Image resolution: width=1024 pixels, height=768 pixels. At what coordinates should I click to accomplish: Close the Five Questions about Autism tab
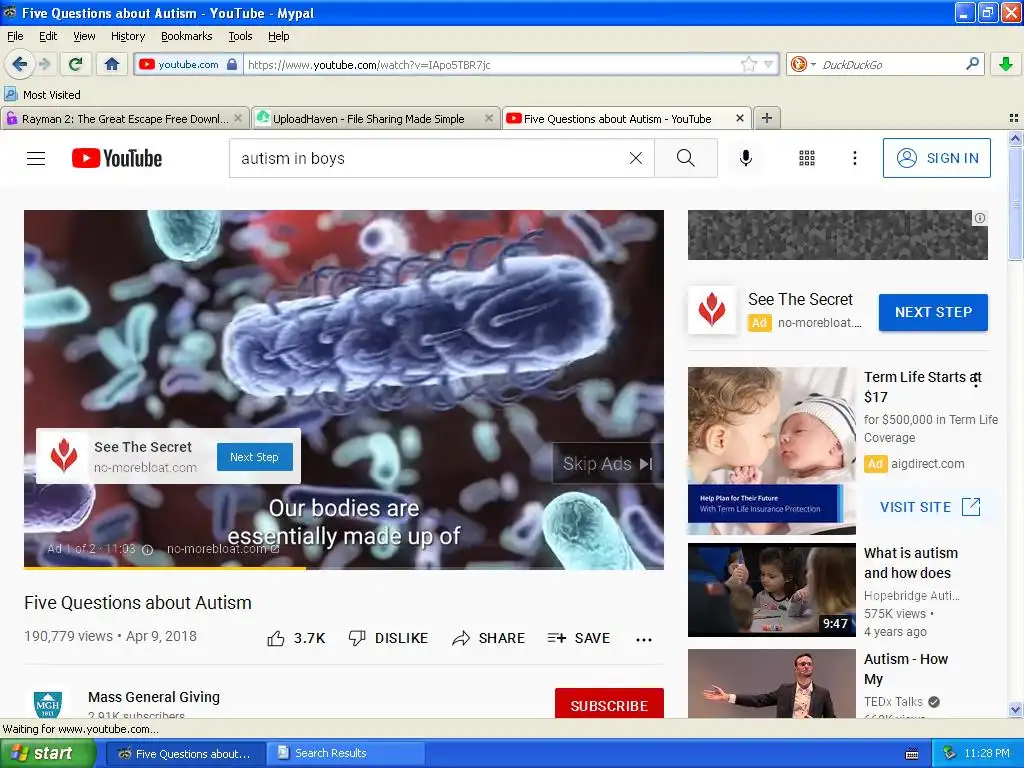[x=739, y=118]
